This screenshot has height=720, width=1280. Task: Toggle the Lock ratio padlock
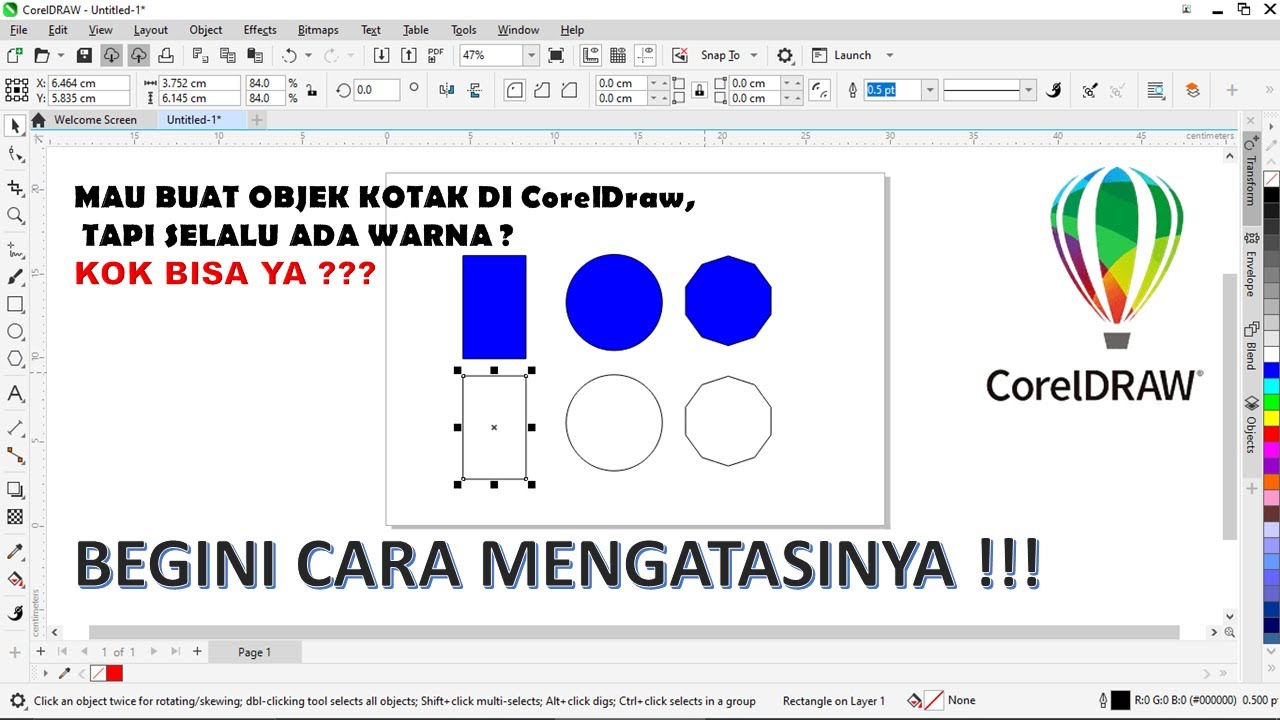[312, 90]
